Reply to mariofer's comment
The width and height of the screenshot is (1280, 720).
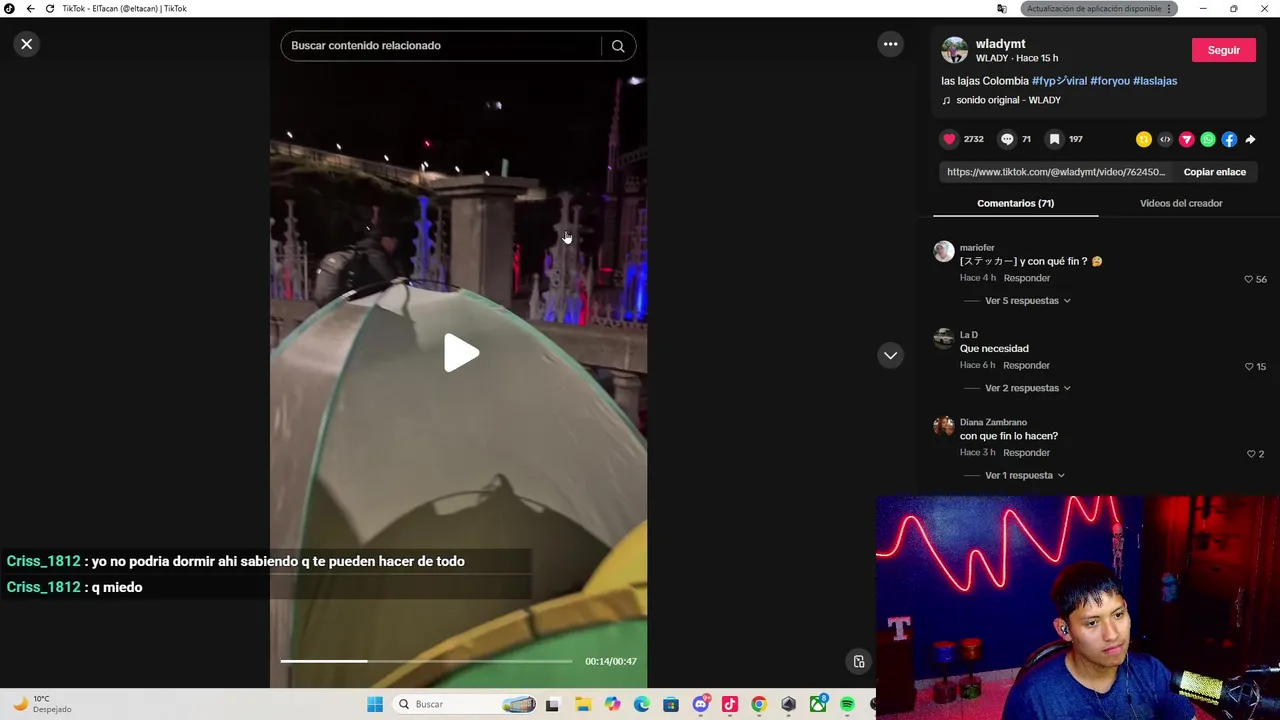[1026, 278]
